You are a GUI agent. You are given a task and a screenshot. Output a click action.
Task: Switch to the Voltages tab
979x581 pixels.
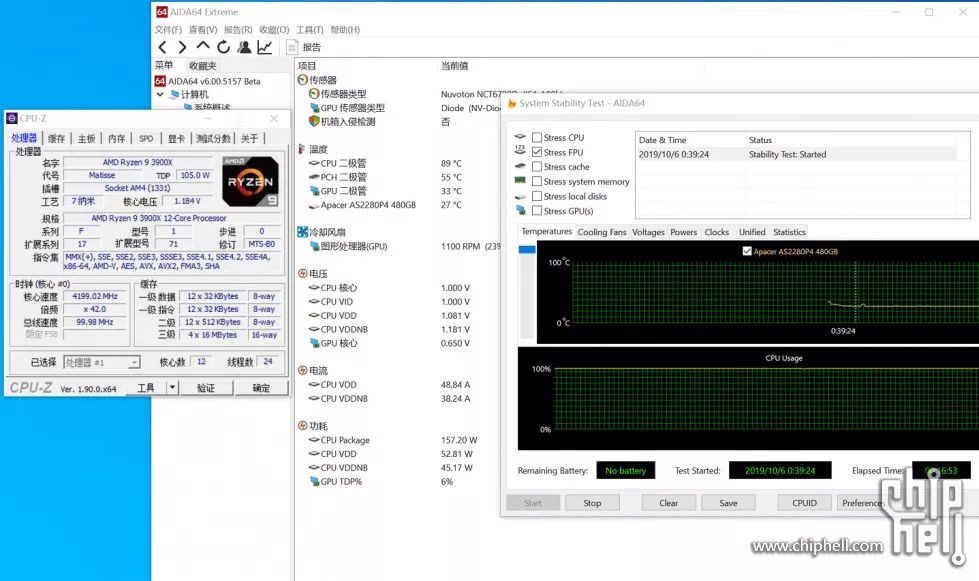point(648,232)
